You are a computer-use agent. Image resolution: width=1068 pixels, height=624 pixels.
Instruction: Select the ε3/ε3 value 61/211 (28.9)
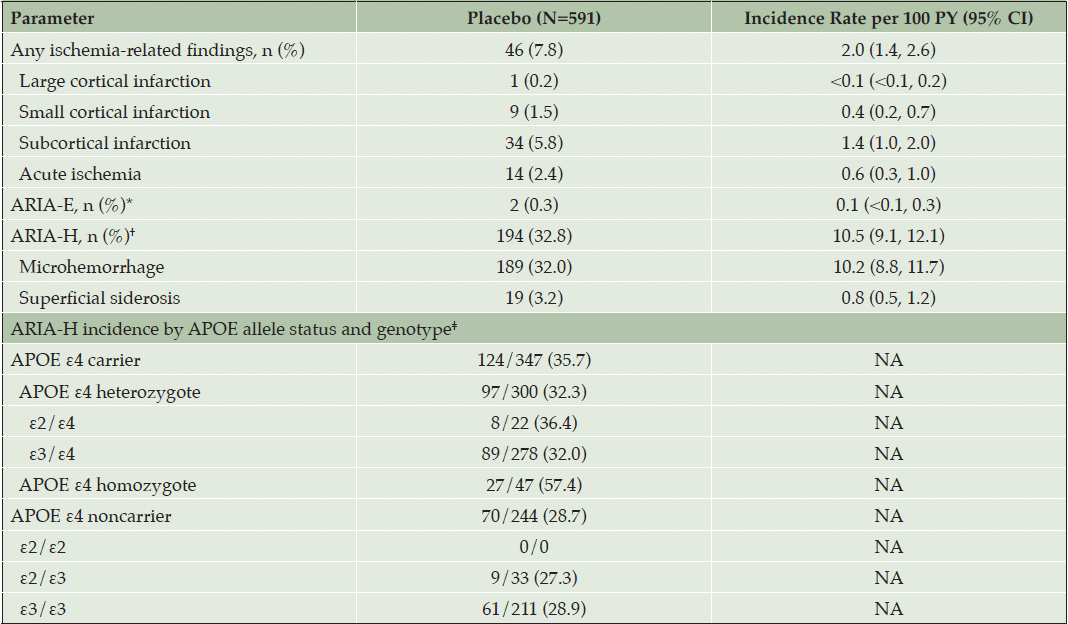534,609
